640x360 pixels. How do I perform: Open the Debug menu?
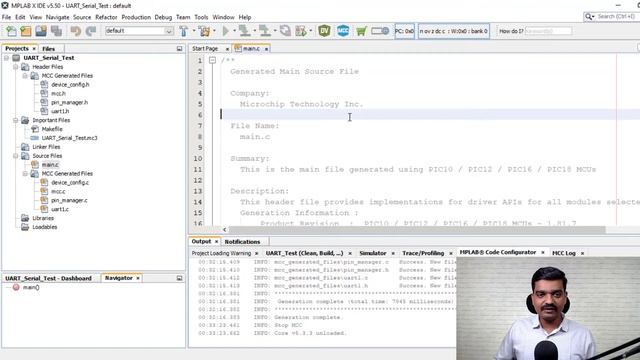click(163, 17)
